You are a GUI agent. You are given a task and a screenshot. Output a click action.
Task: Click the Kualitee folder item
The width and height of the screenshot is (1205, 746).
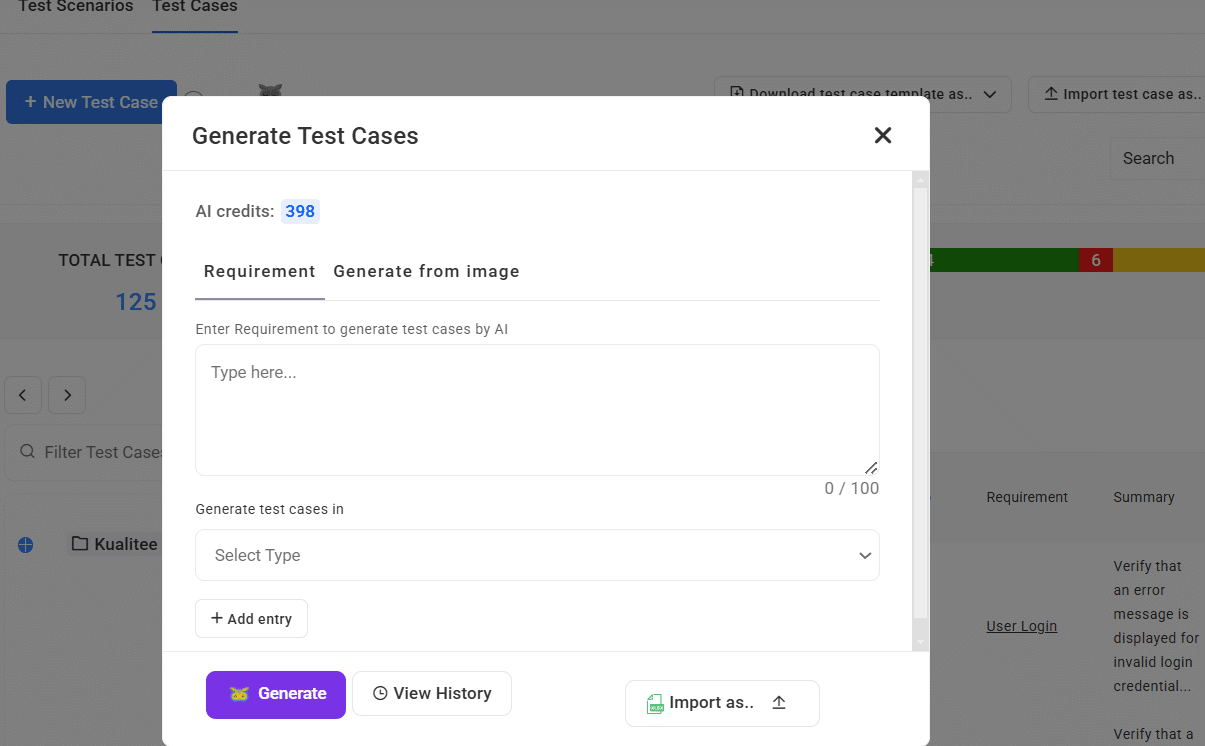[115, 544]
